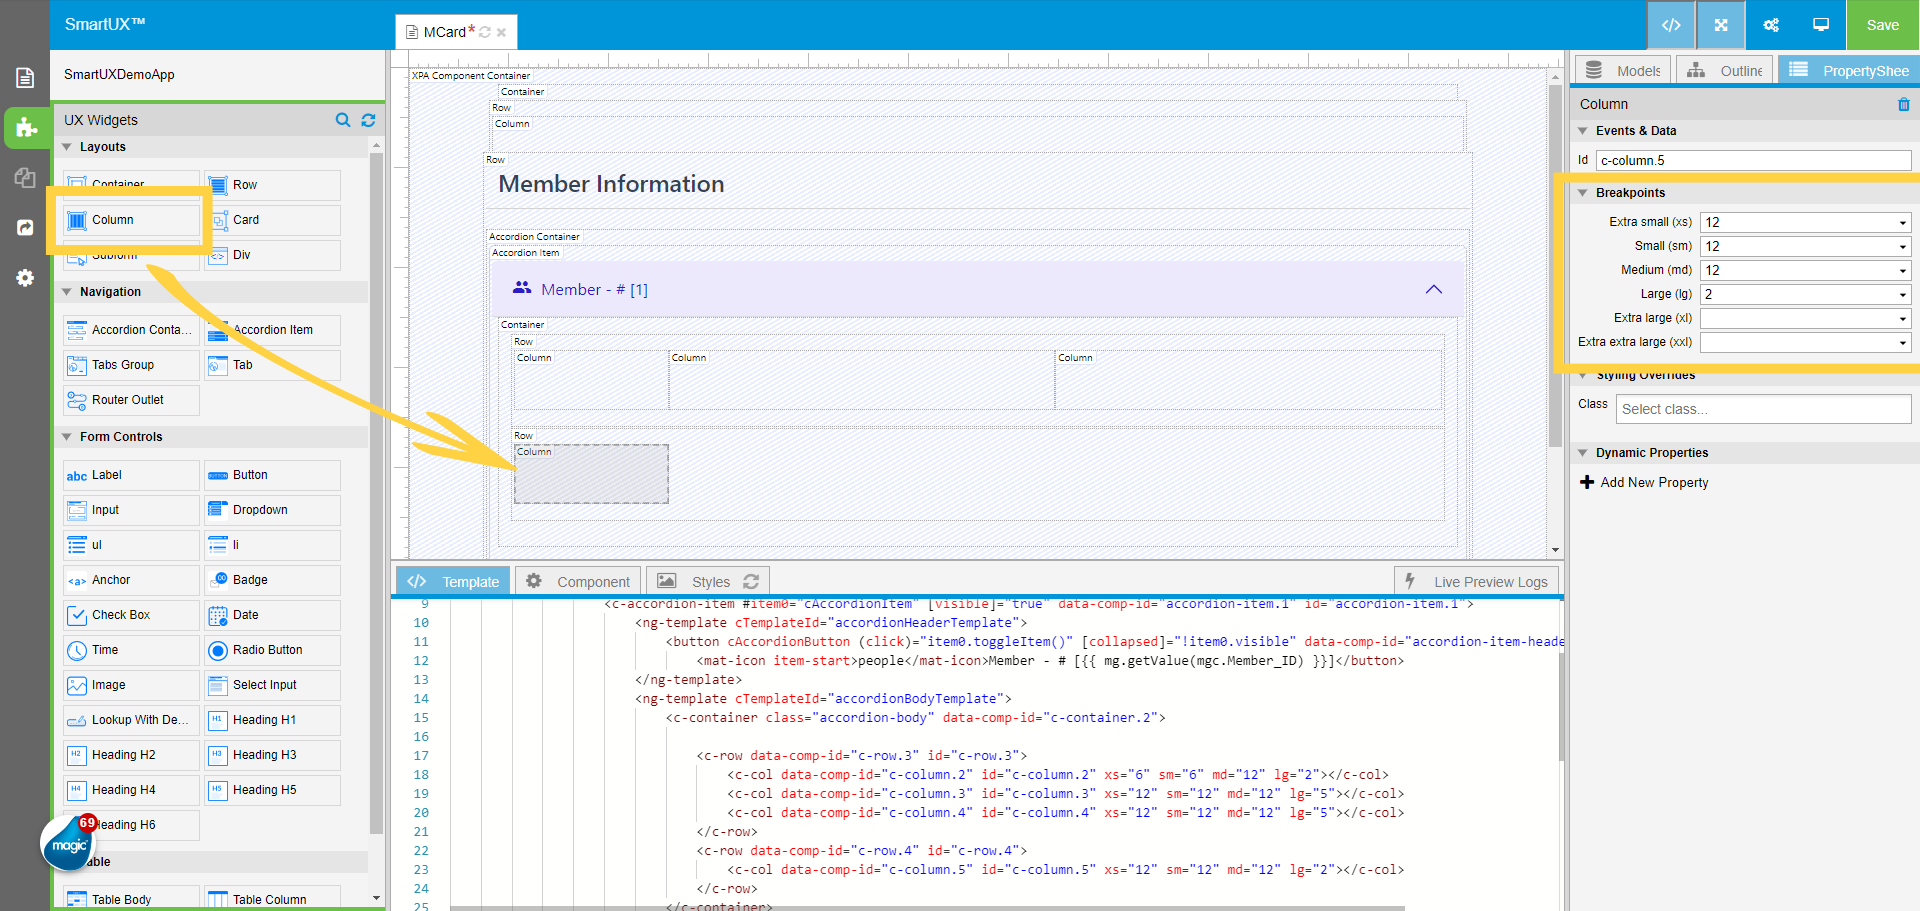The image size is (1920, 911).
Task: Collapse the Member accordion item chevron
Action: tap(1433, 289)
